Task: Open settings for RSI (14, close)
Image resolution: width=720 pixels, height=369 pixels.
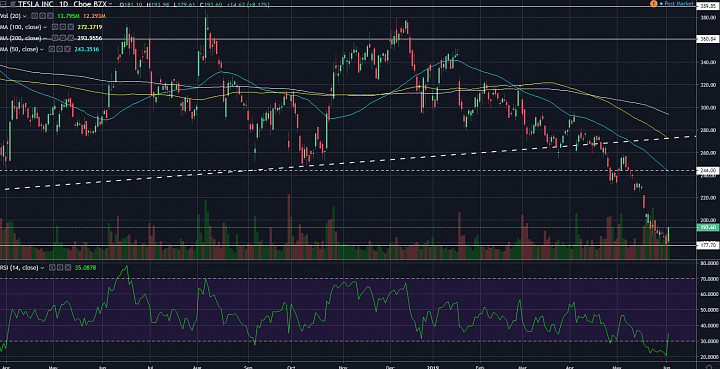Action: click(60, 268)
